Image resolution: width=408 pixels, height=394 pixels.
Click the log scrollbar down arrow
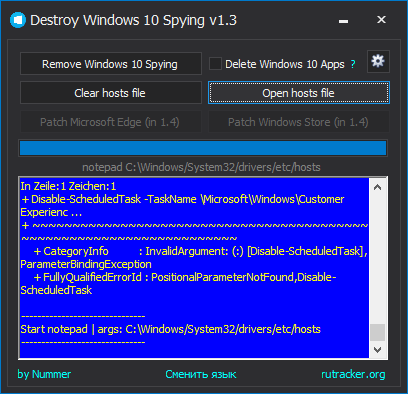tap(378, 350)
